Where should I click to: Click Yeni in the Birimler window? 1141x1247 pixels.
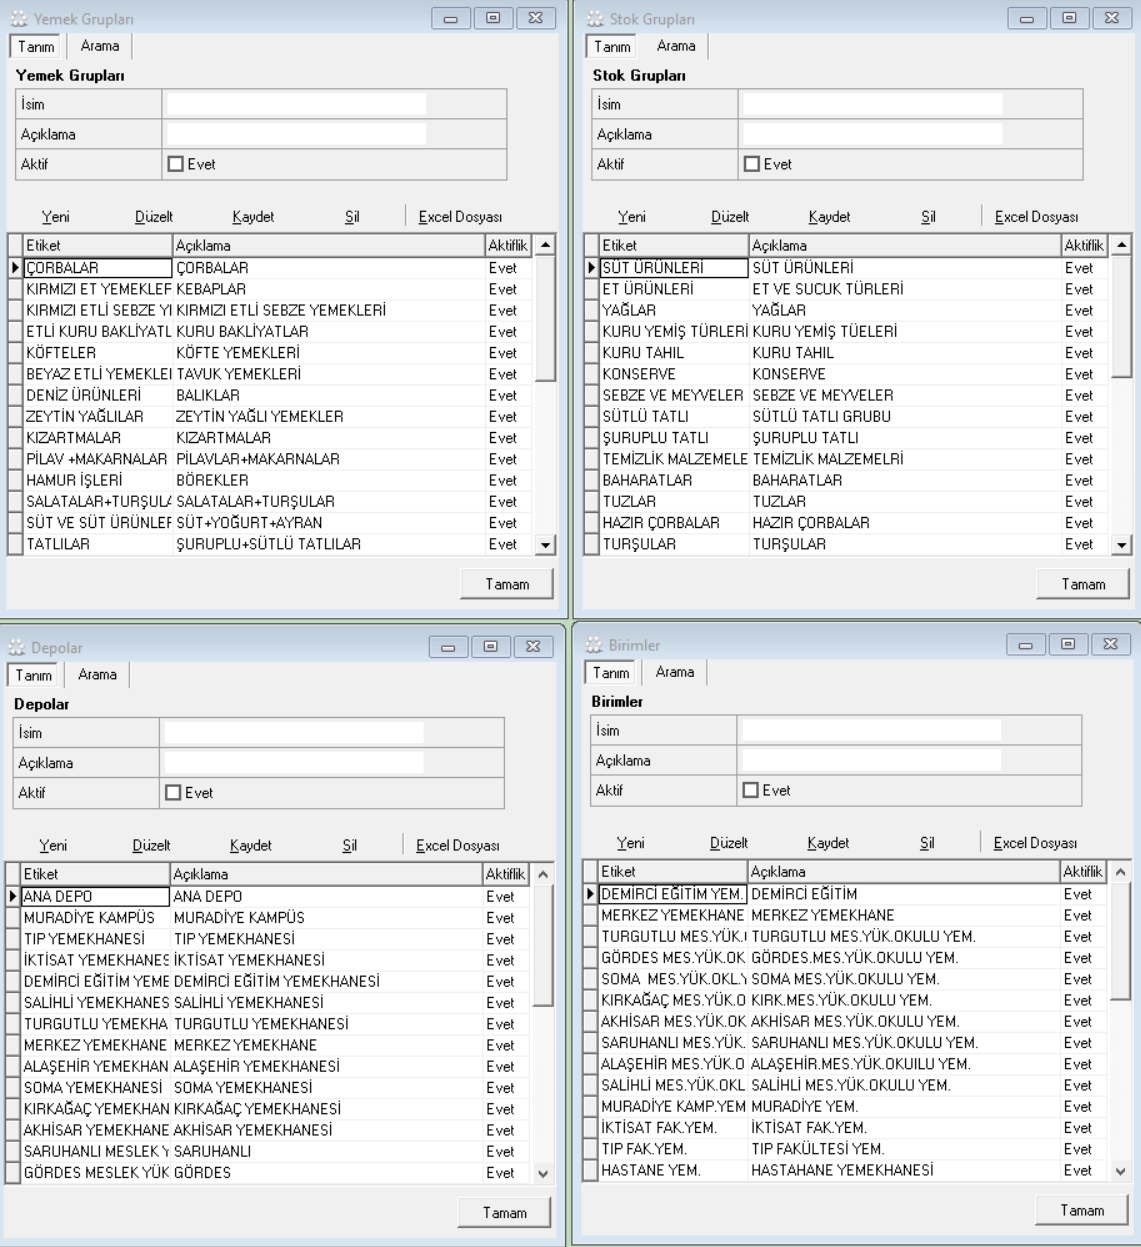631,843
